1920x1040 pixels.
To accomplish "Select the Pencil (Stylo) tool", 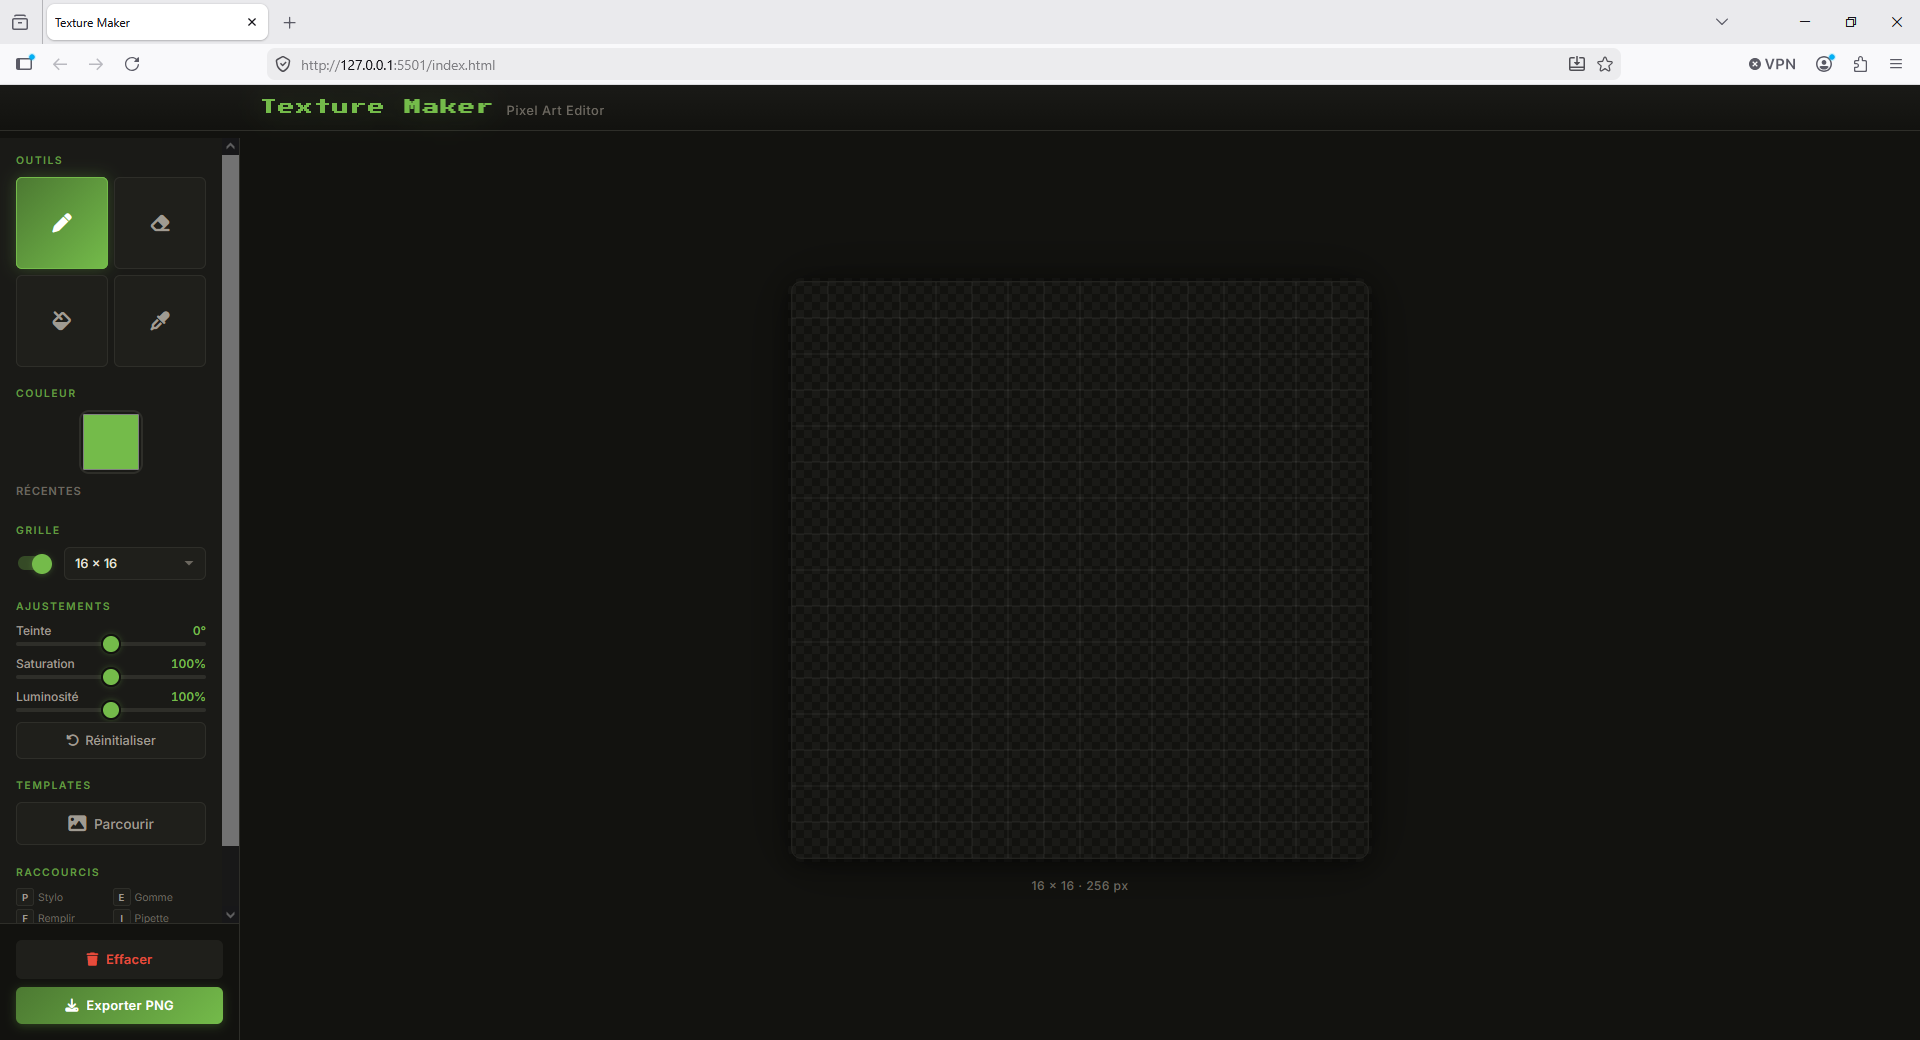I will pos(62,223).
